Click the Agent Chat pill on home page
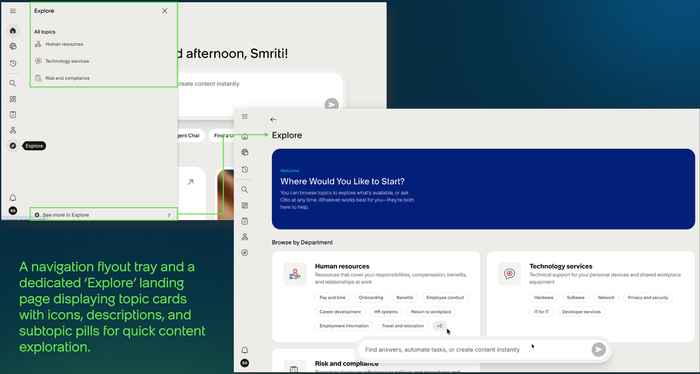 coord(191,136)
